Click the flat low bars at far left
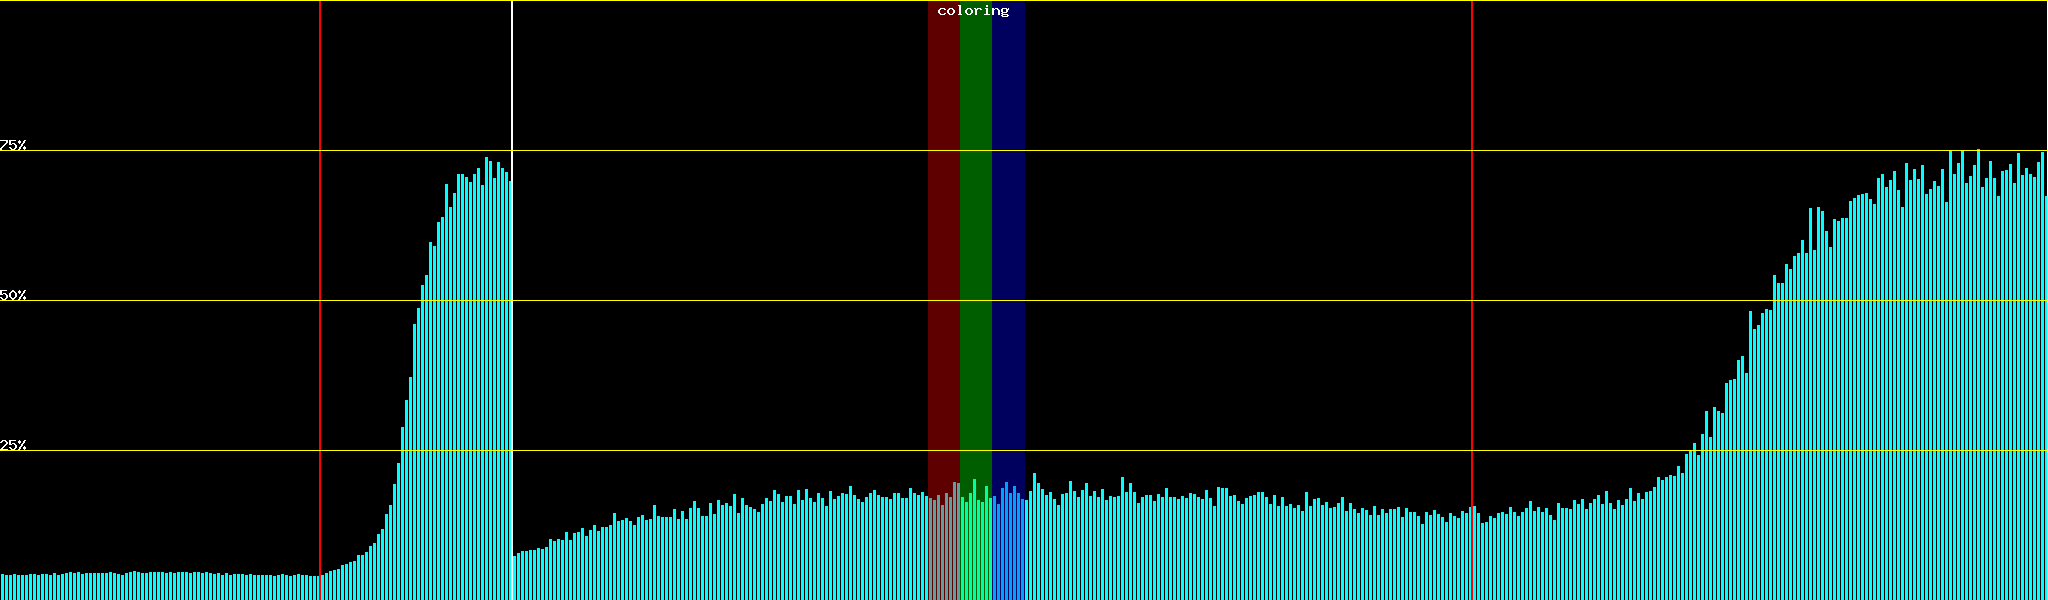The image size is (2048, 600). pyautogui.click(x=150, y=587)
